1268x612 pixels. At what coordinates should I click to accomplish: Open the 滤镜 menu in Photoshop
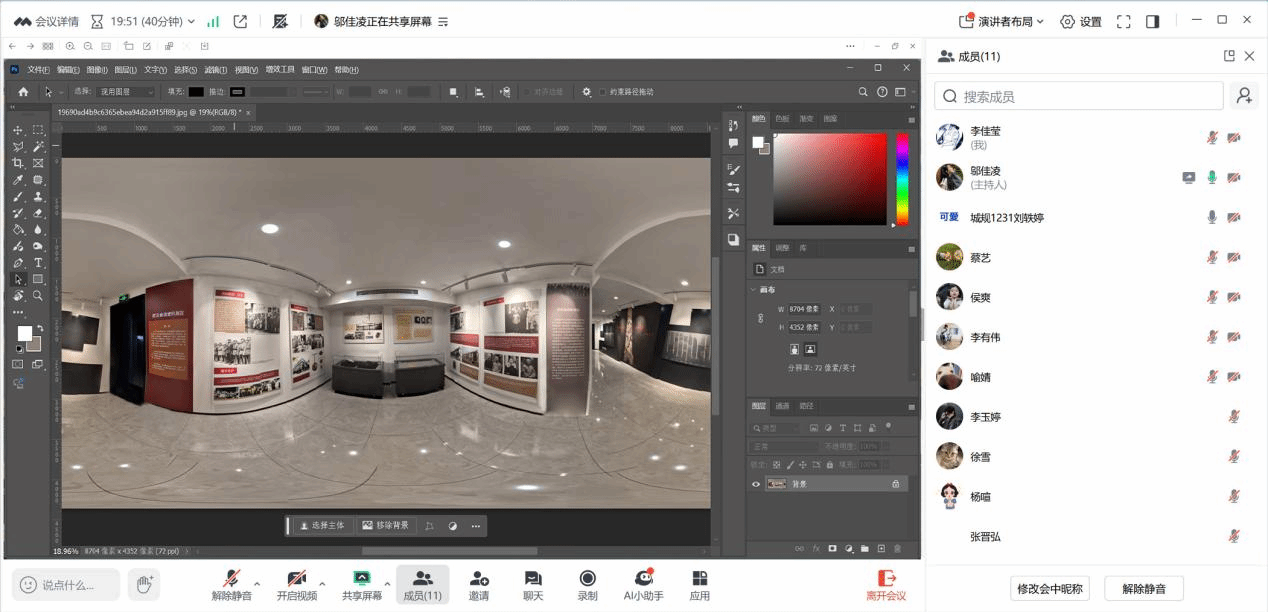coord(215,70)
